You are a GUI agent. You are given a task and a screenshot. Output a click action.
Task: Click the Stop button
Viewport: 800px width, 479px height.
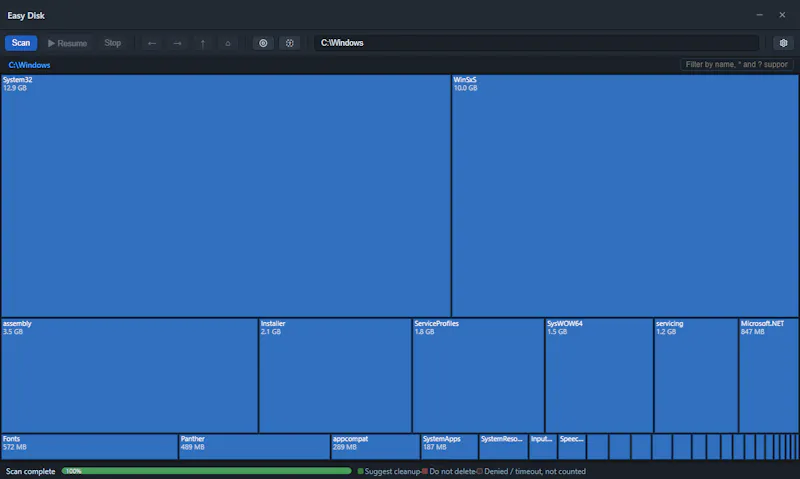112,43
